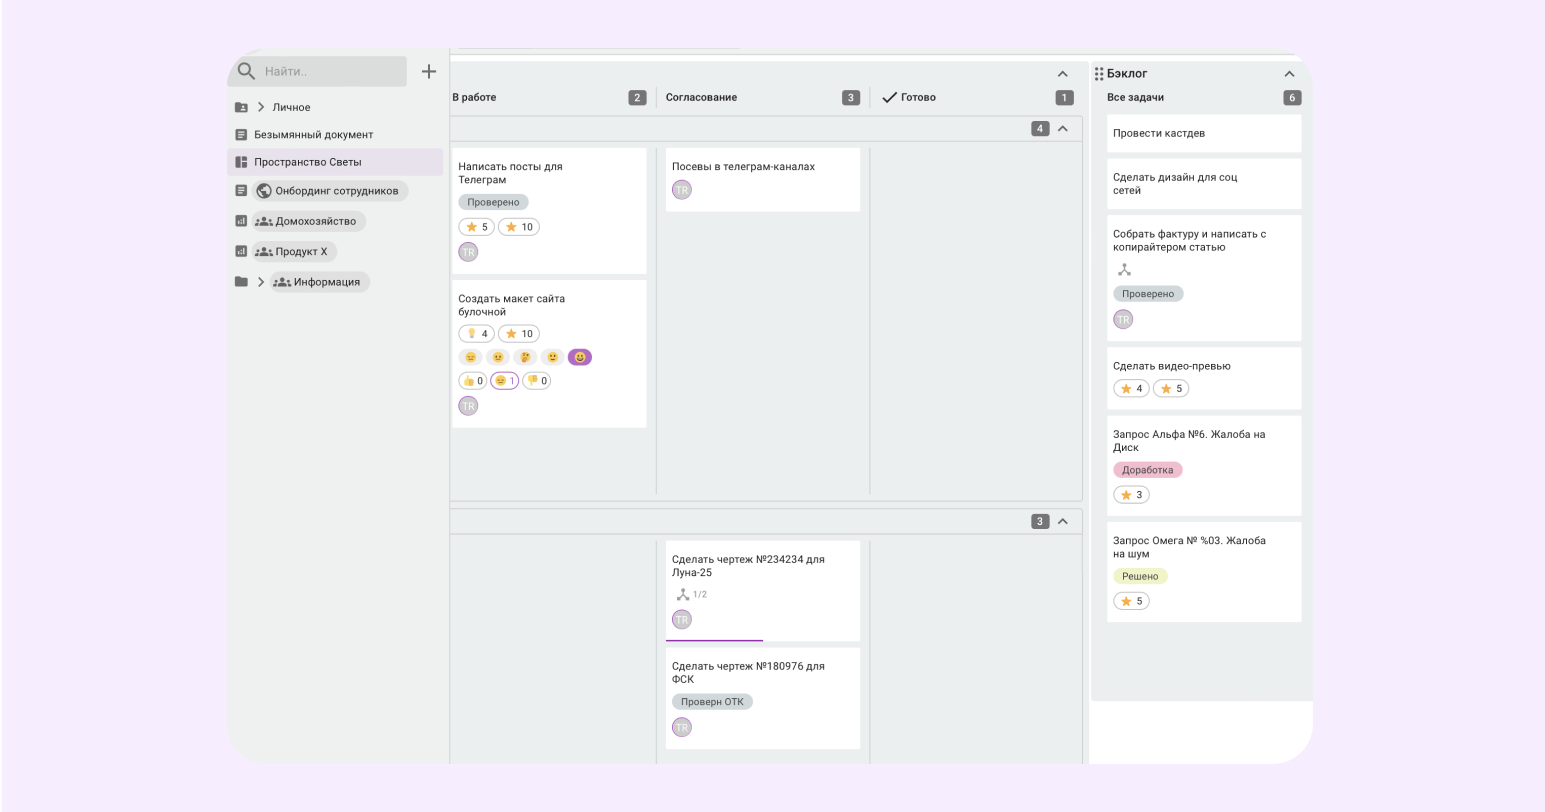Click Все задачи header in backlog
This screenshot has height=812, width=1545.
point(1135,97)
